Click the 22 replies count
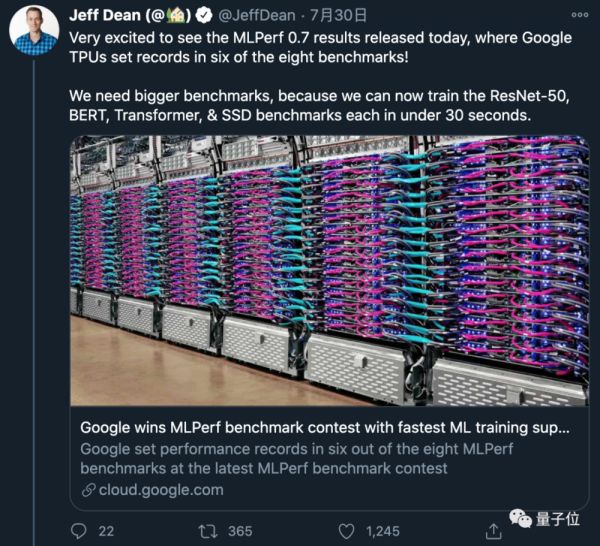This screenshot has width=600, height=546. (106, 531)
